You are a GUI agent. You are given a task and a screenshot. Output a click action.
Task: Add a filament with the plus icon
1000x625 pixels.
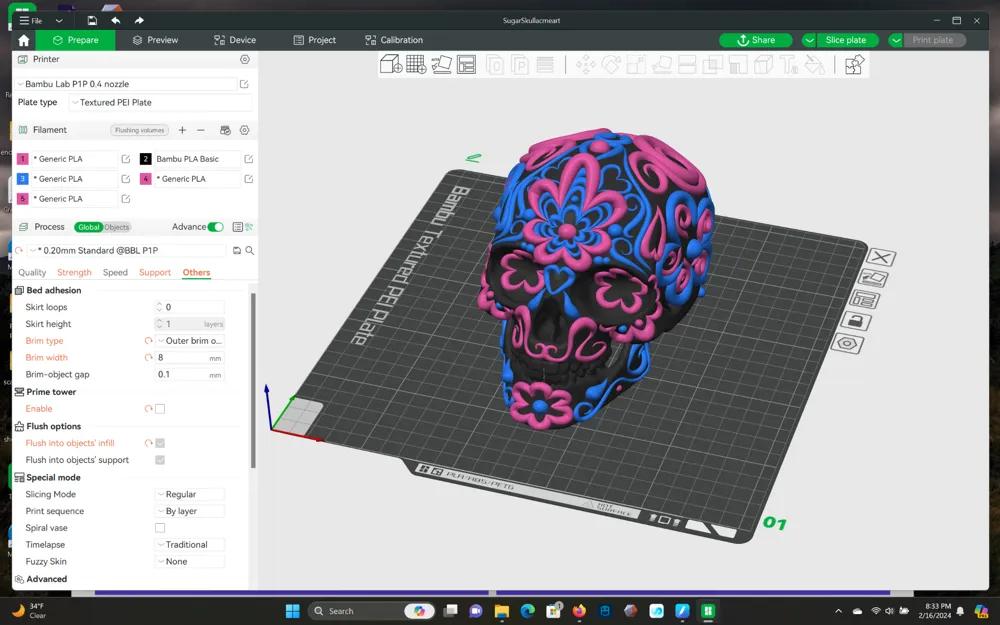click(x=182, y=130)
